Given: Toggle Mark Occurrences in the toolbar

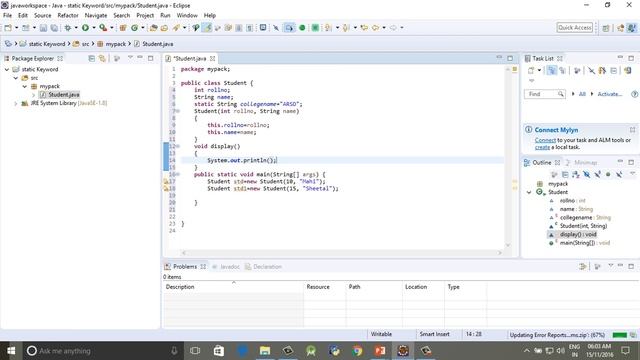Looking at the screenshot, I should tap(207, 28).
